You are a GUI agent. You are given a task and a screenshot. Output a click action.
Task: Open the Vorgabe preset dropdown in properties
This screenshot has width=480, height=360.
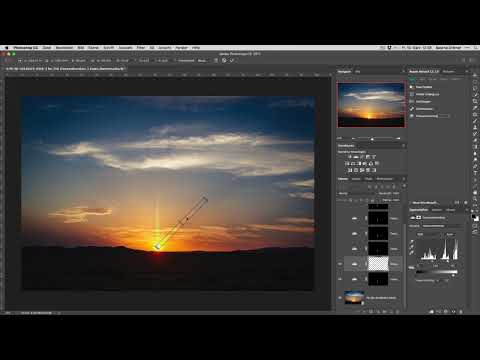click(x=442, y=226)
